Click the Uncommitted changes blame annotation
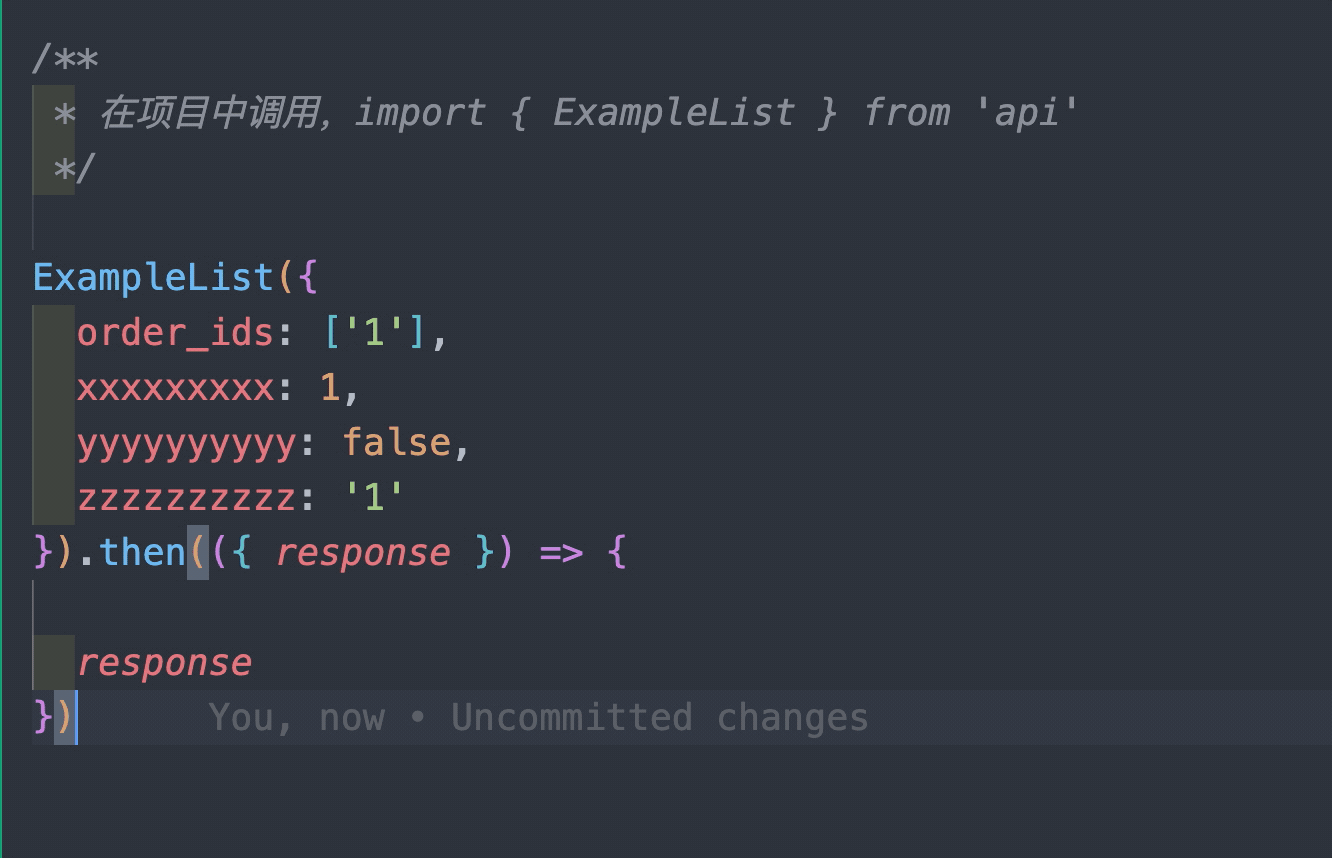The width and height of the screenshot is (1332, 858). tap(660, 717)
